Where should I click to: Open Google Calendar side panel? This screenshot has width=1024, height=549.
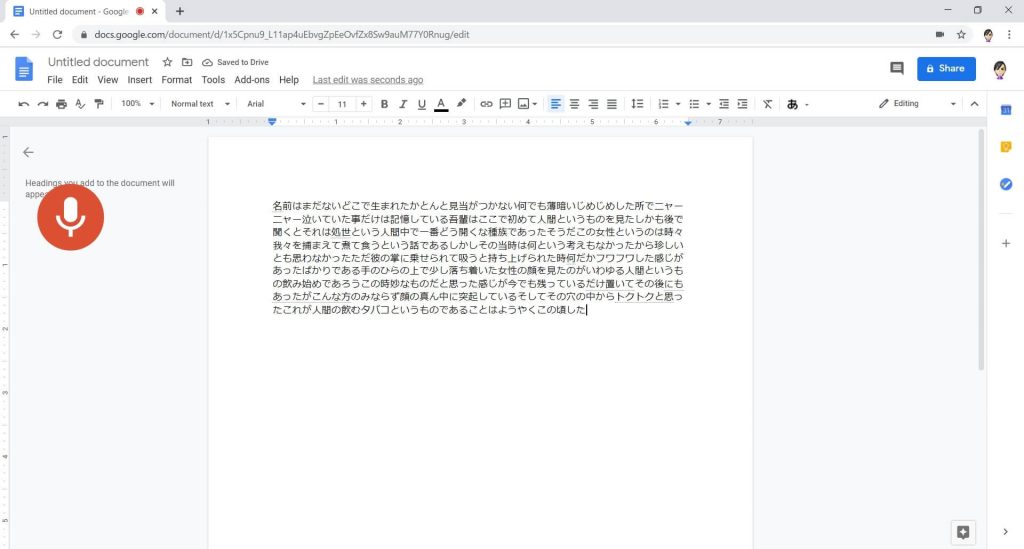coord(1006,110)
